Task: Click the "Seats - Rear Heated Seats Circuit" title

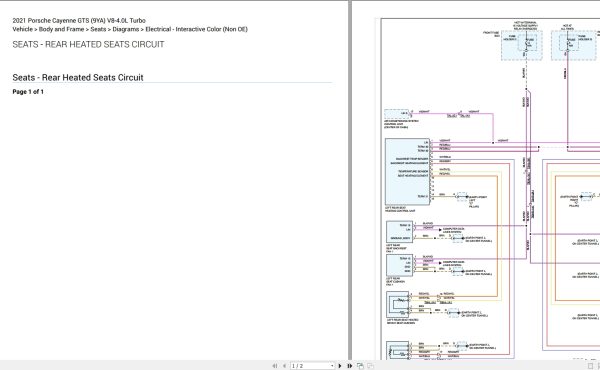Action: [78, 77]
